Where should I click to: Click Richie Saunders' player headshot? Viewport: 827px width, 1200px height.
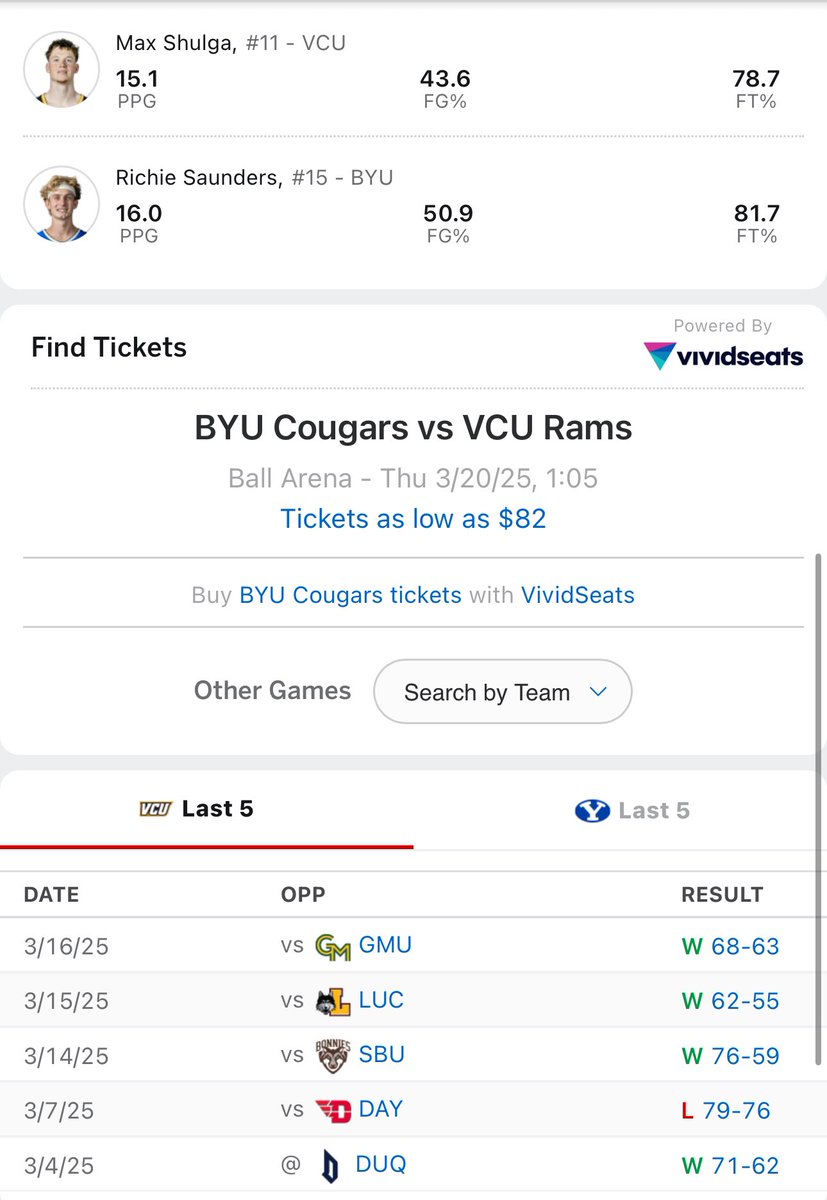click(x=62, y=205)
